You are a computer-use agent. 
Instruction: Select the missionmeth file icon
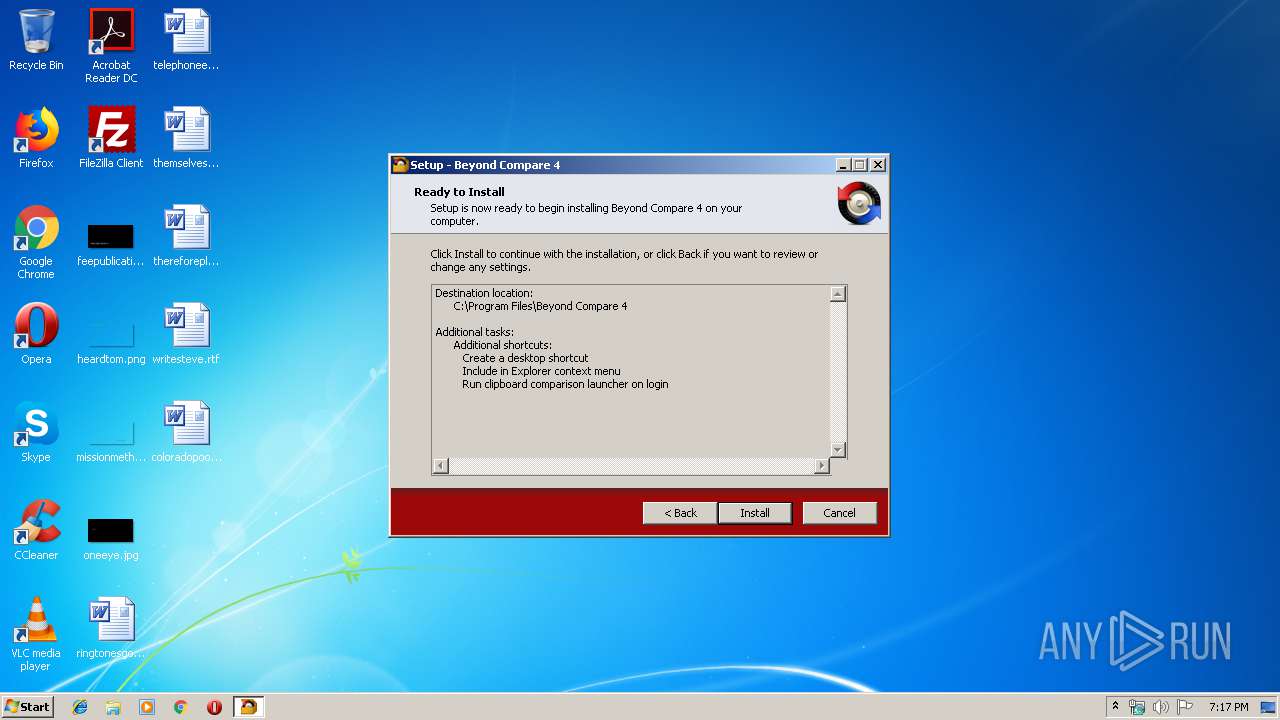[111, 438]
